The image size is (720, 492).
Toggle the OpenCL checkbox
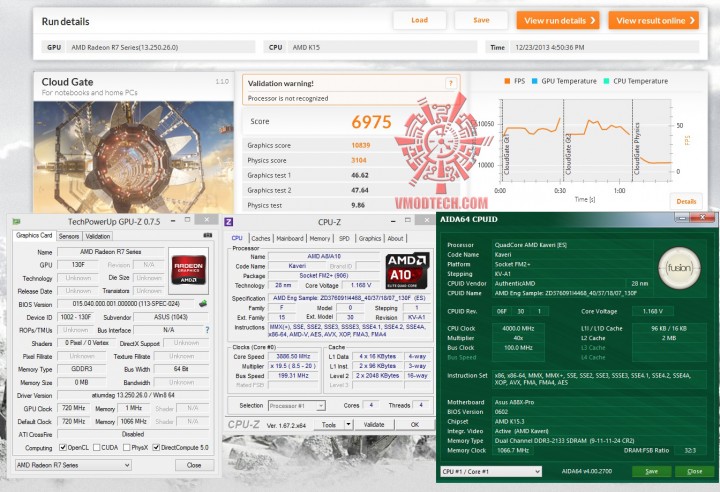point(63,447)
